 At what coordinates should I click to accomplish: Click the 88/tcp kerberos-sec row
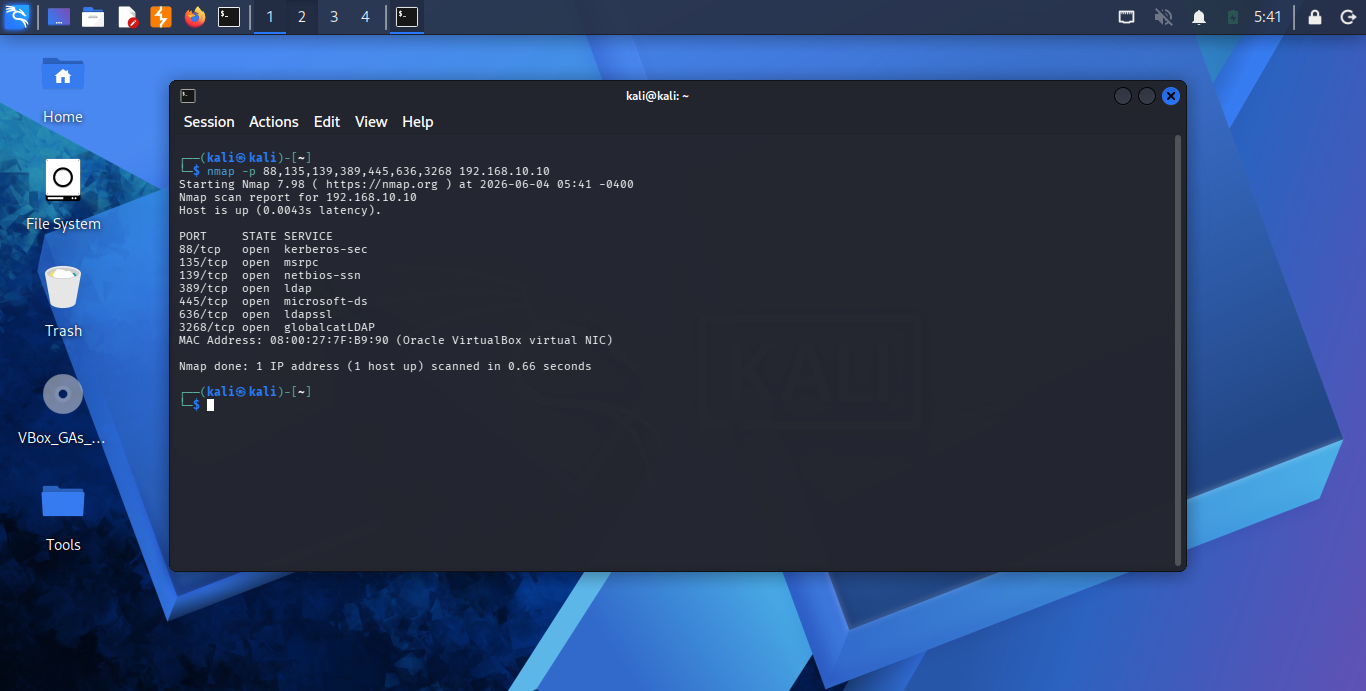pyautogui.click(x=273, y=249)
